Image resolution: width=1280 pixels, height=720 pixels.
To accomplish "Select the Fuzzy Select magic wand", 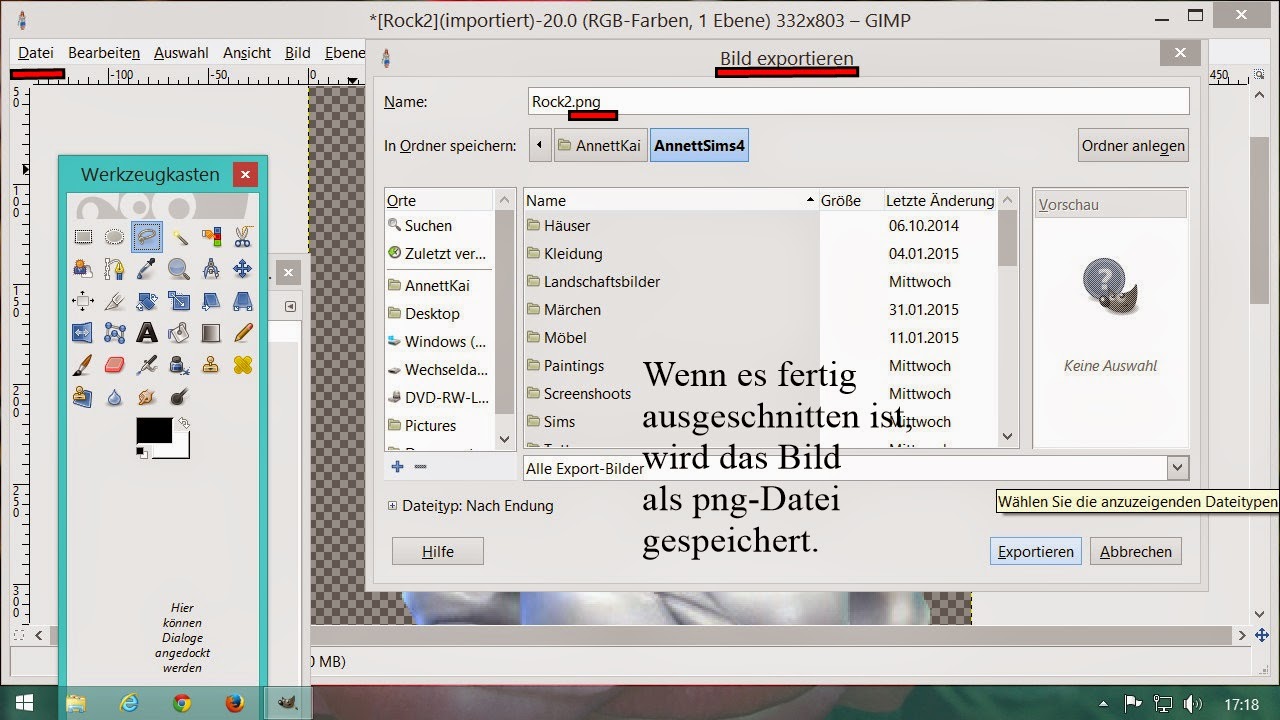I will [179, 237].
